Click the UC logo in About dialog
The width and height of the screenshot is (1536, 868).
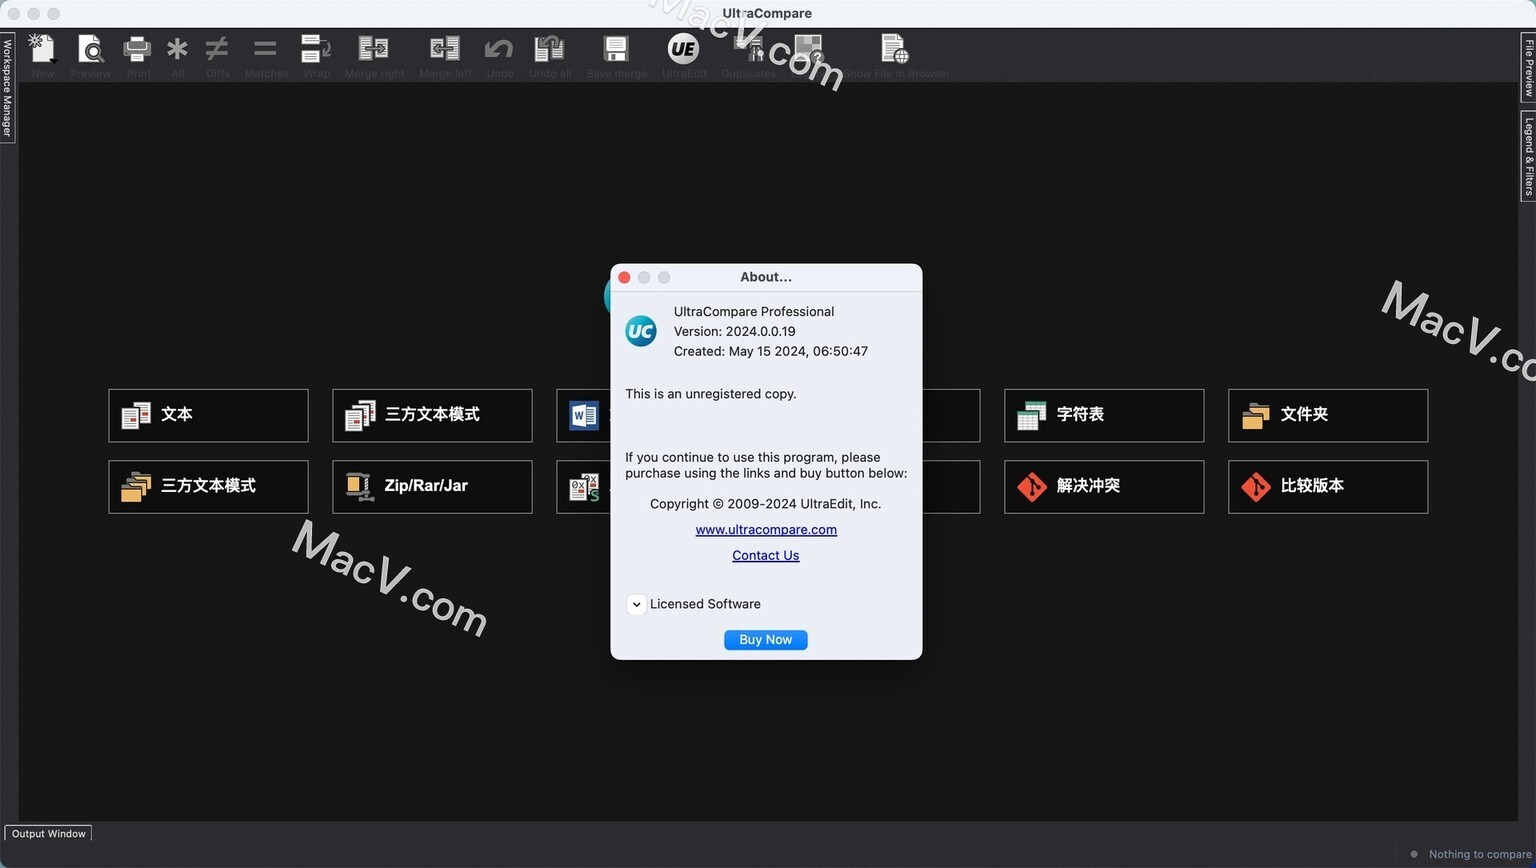coord(641,331)
